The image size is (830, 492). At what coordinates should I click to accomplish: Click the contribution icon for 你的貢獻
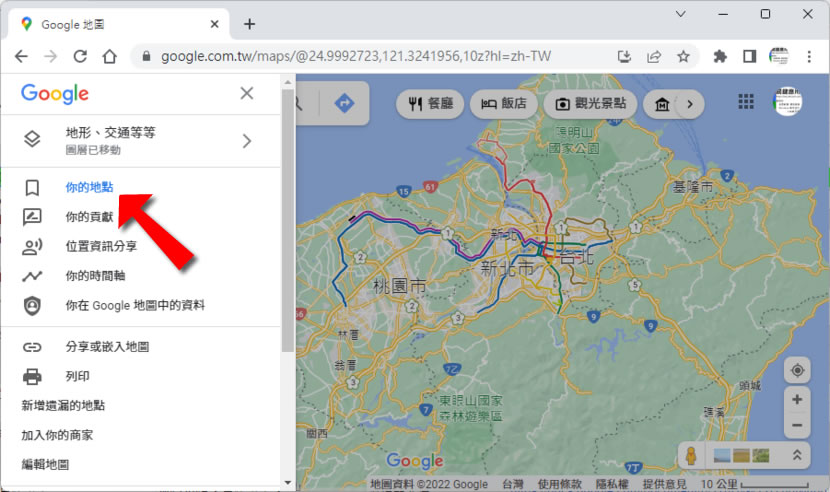click(x=32, y=217)
